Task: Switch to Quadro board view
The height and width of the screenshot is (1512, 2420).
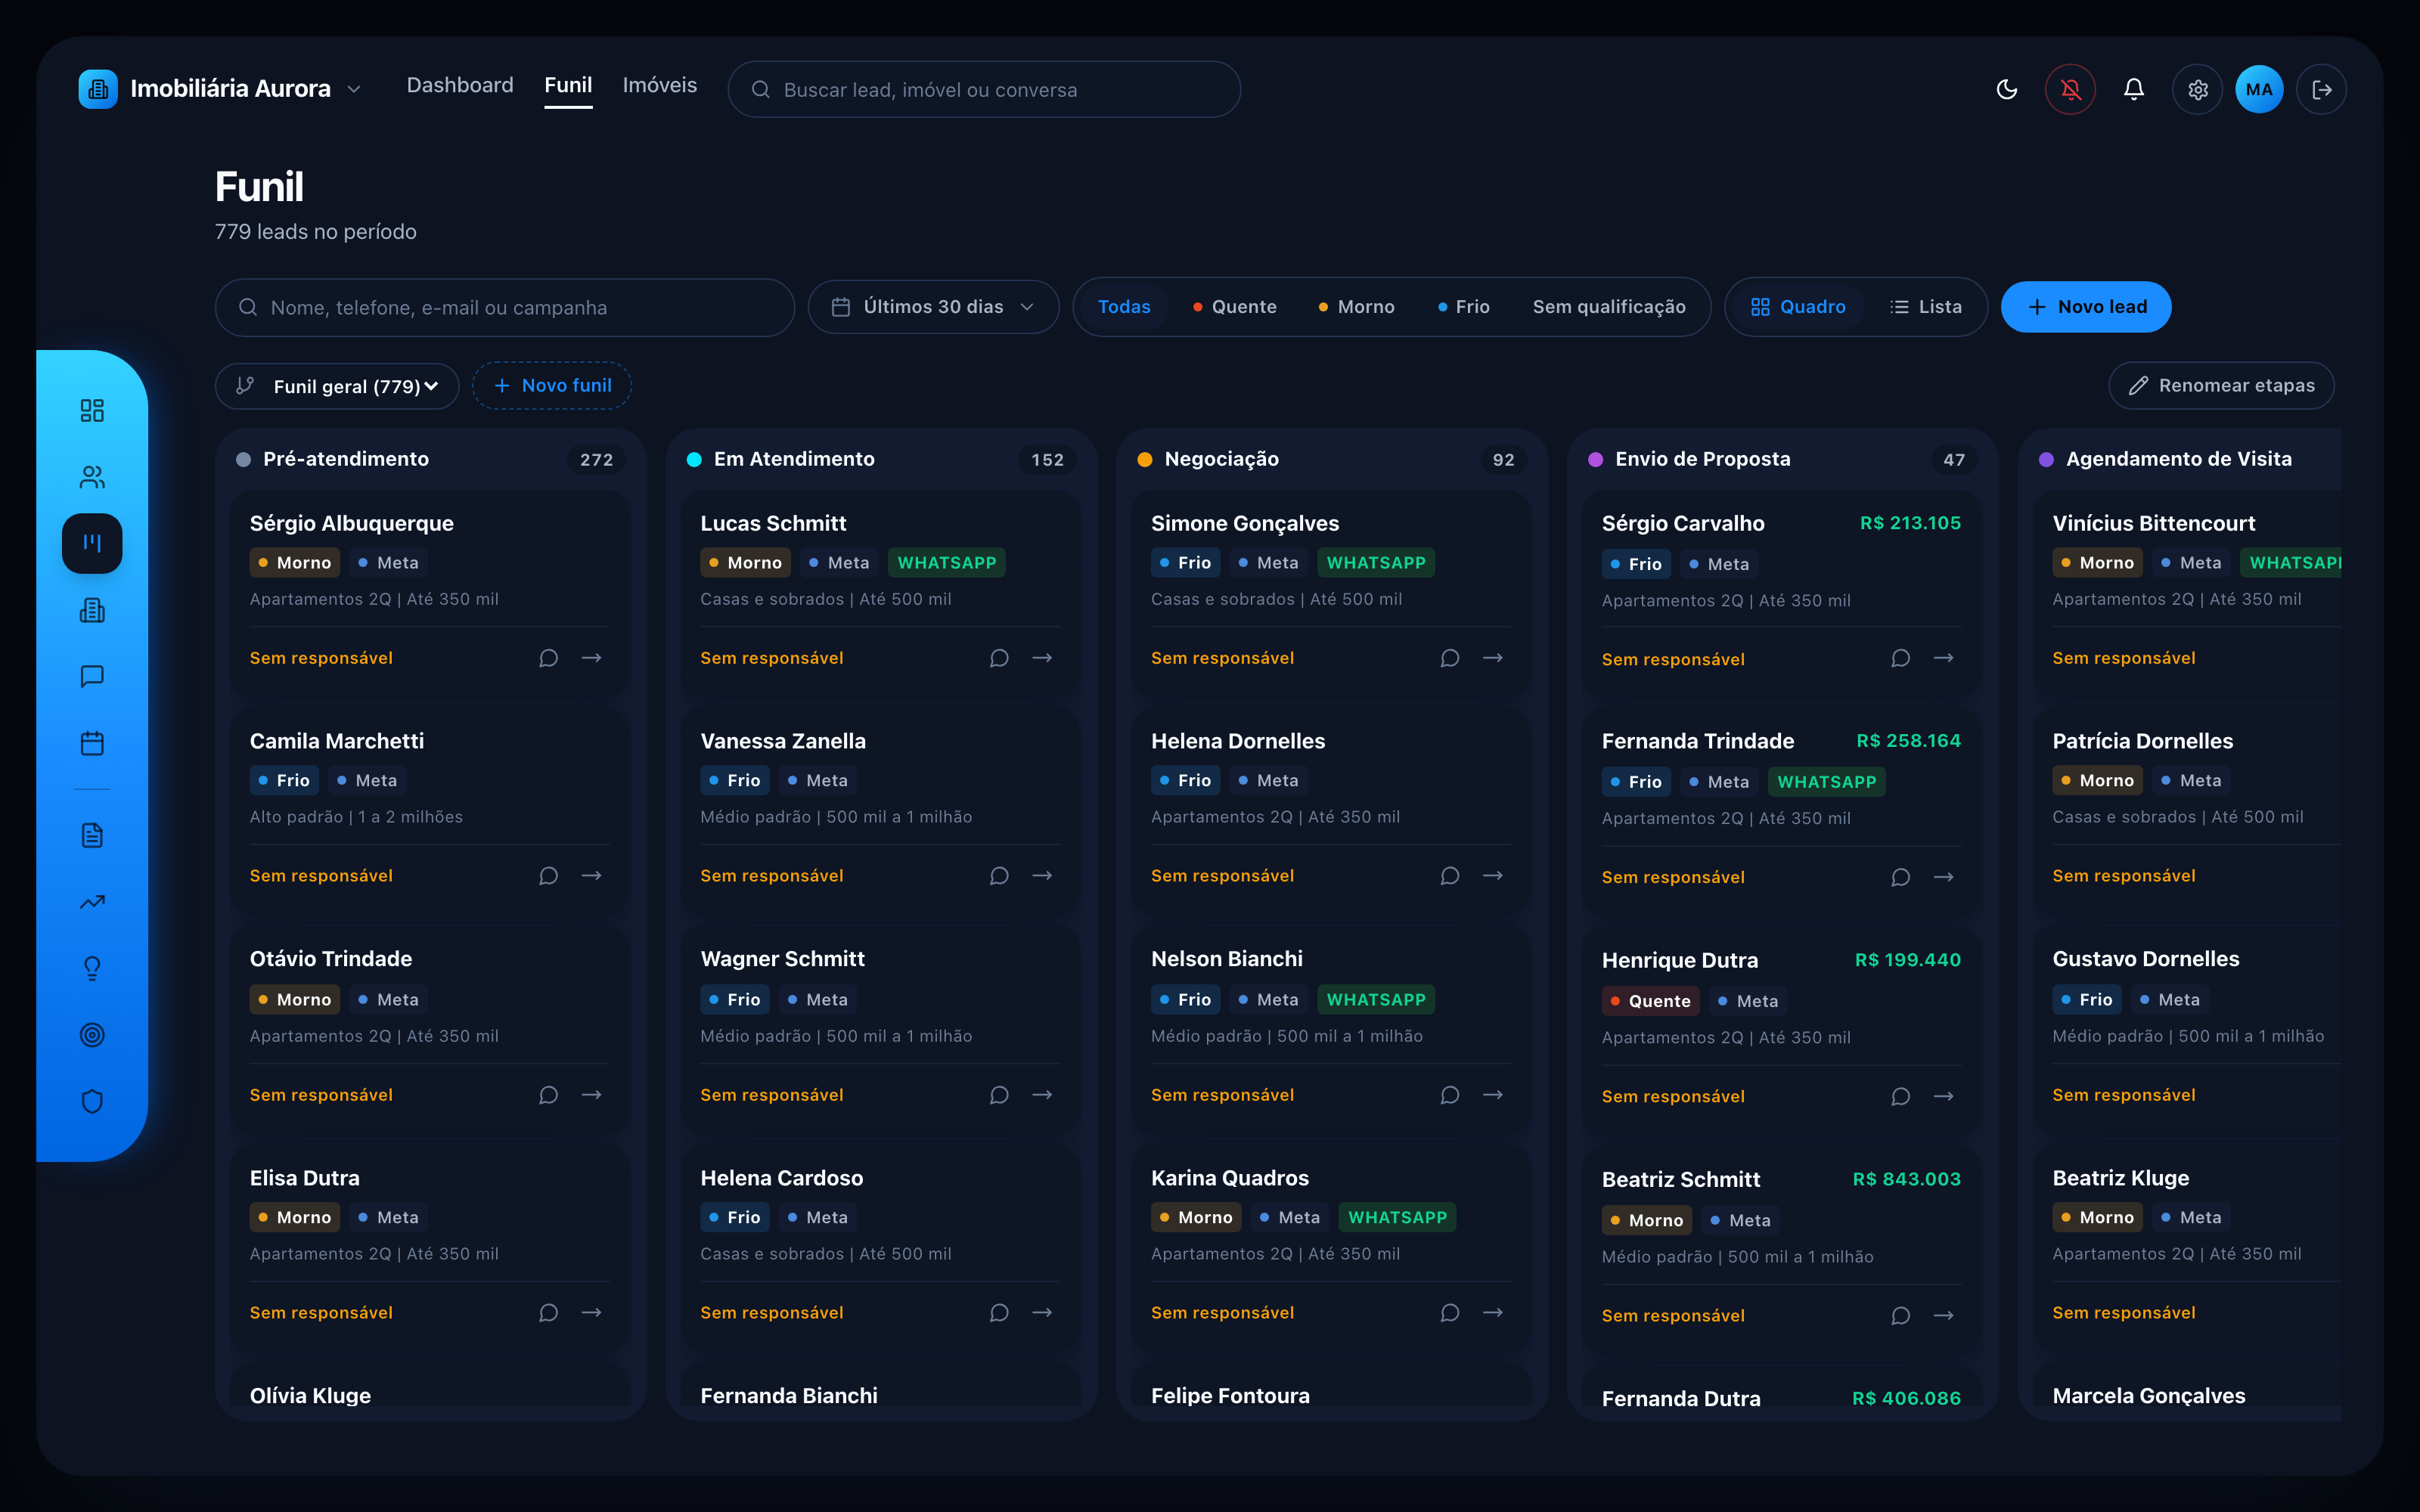Action: (1798, 307)
